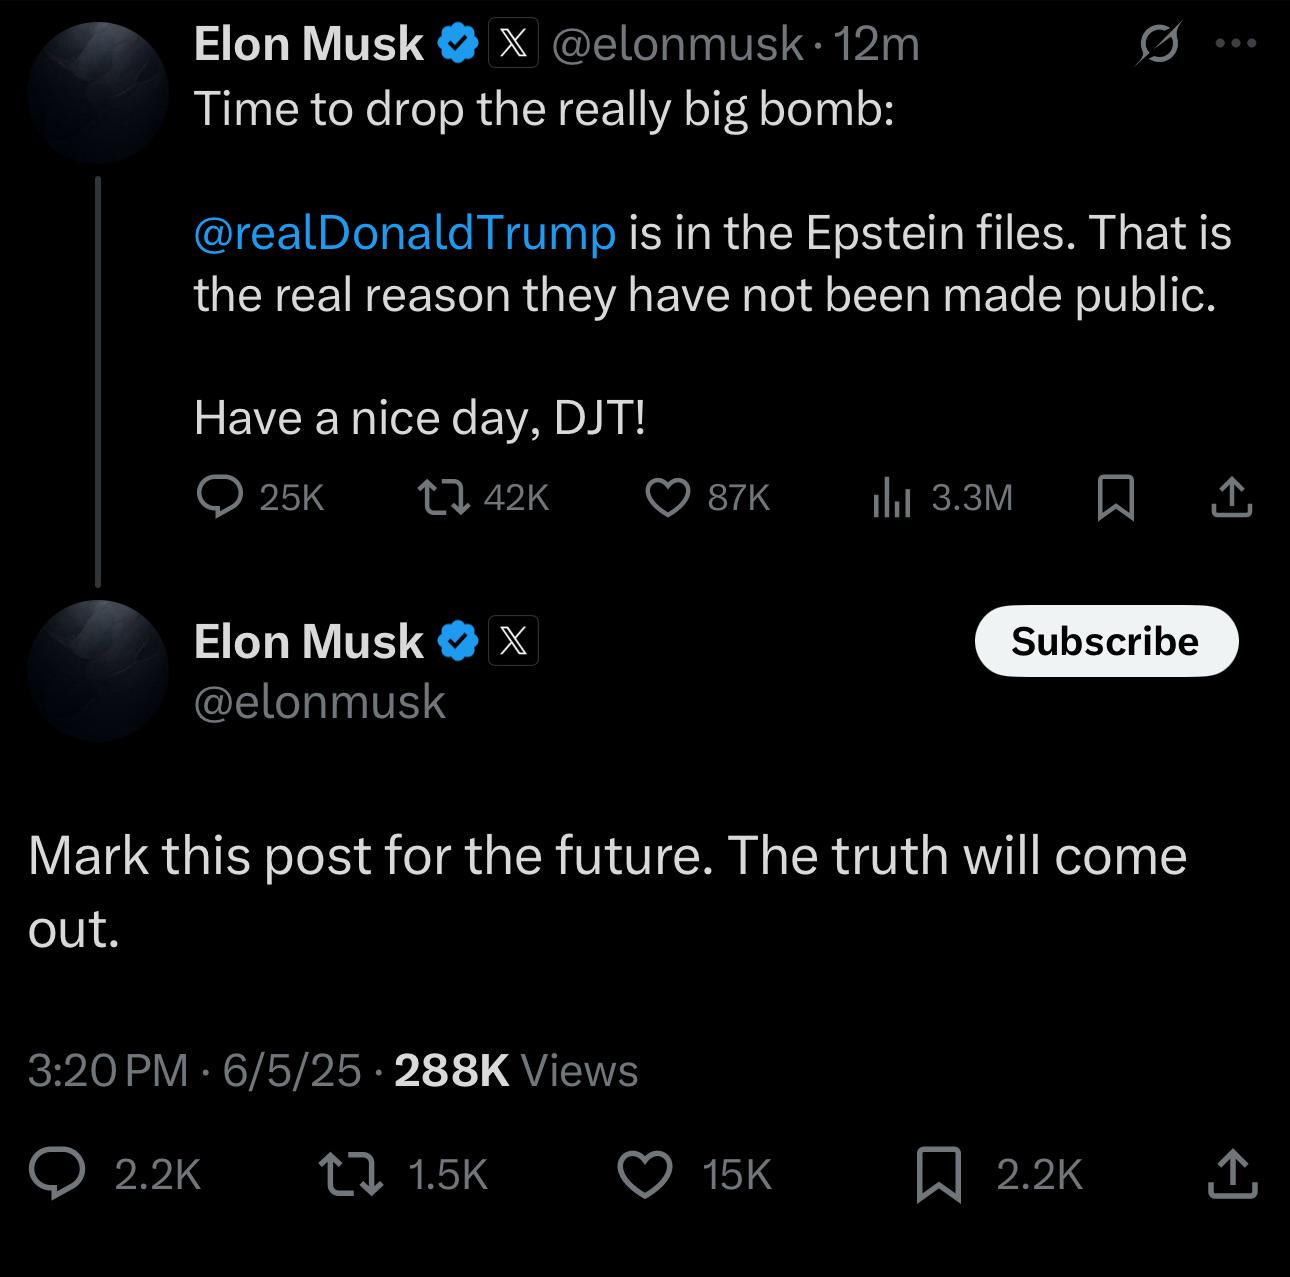Viewport: 1290px width, 1277px height.
Task: Open the main post author's avatar
Action: point(98,670)
